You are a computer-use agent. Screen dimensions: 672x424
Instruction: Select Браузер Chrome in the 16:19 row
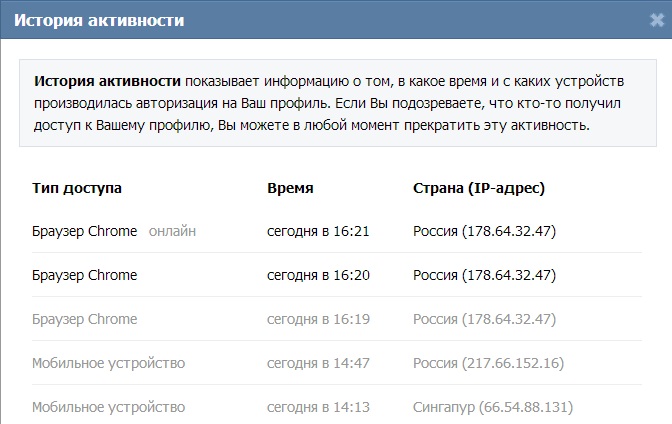tap(84, 319)
